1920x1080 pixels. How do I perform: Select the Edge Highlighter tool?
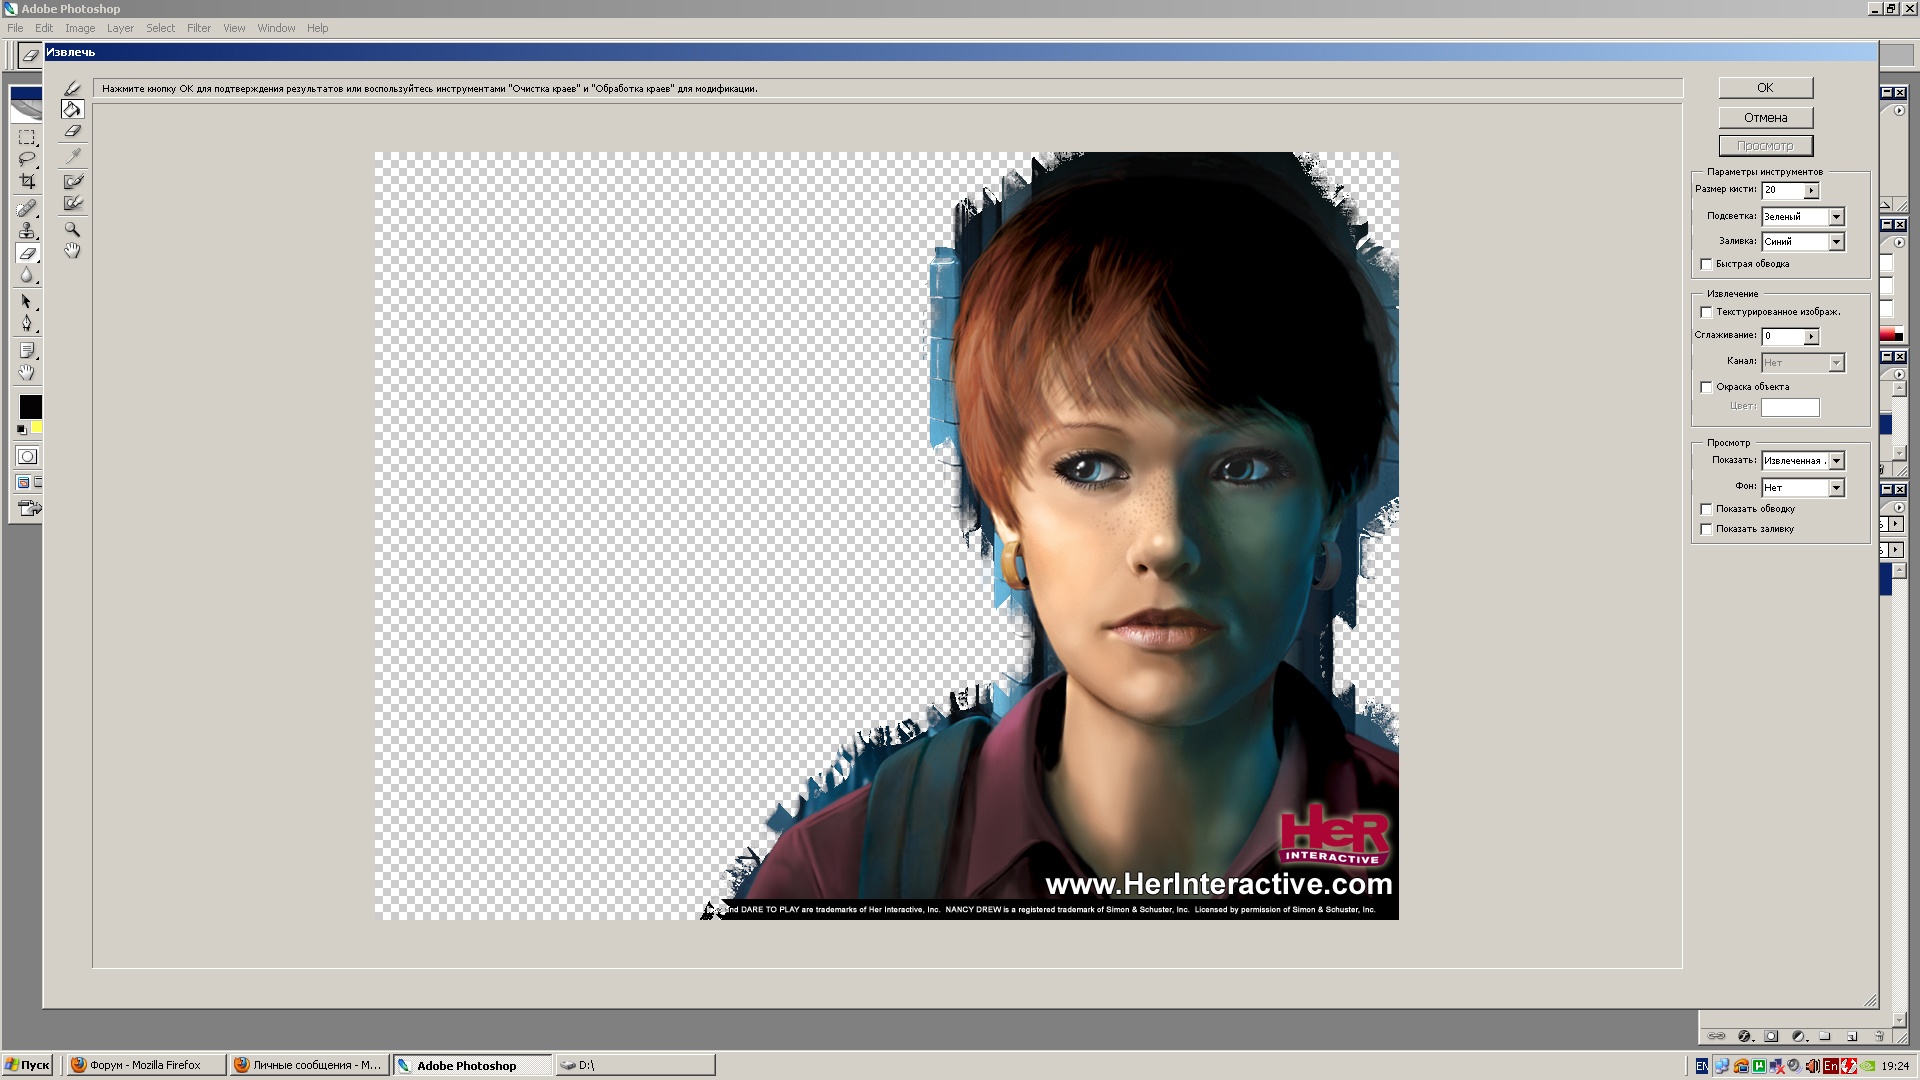point(72,88)
